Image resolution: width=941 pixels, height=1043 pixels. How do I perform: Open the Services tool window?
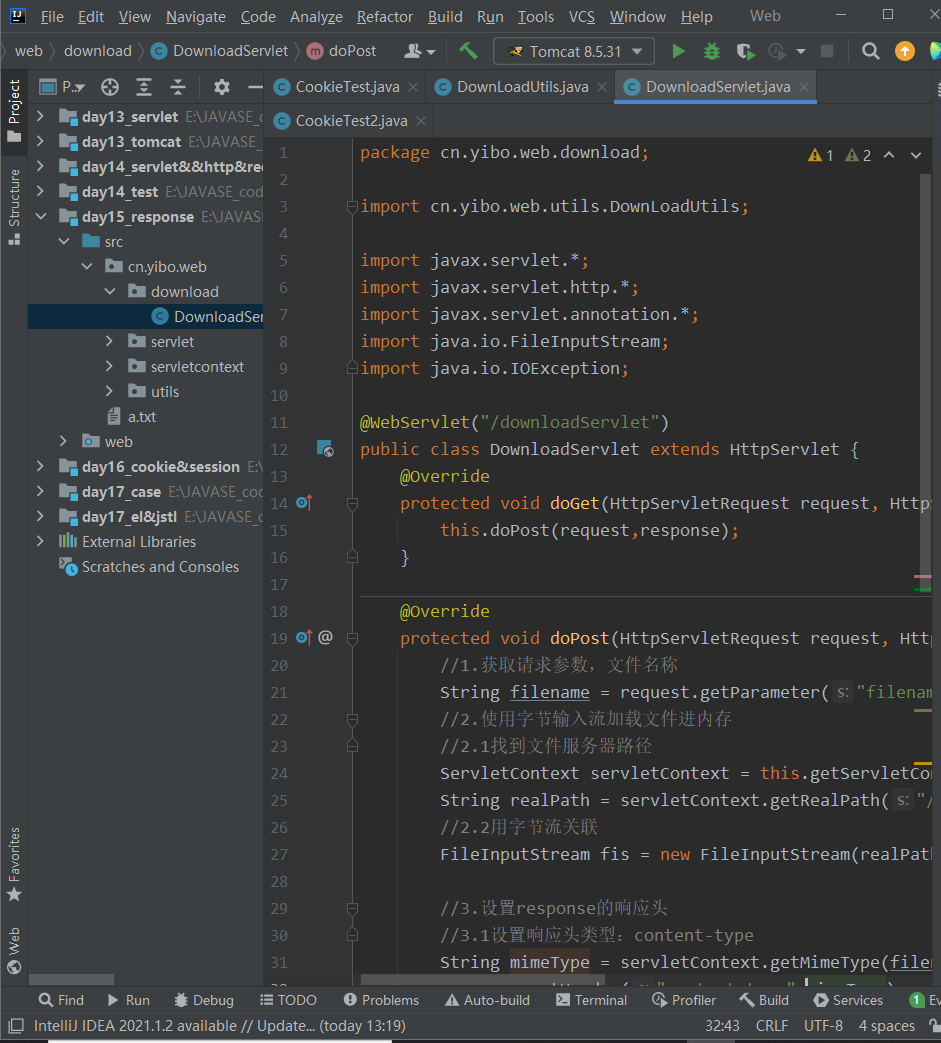coord(848,1000)
